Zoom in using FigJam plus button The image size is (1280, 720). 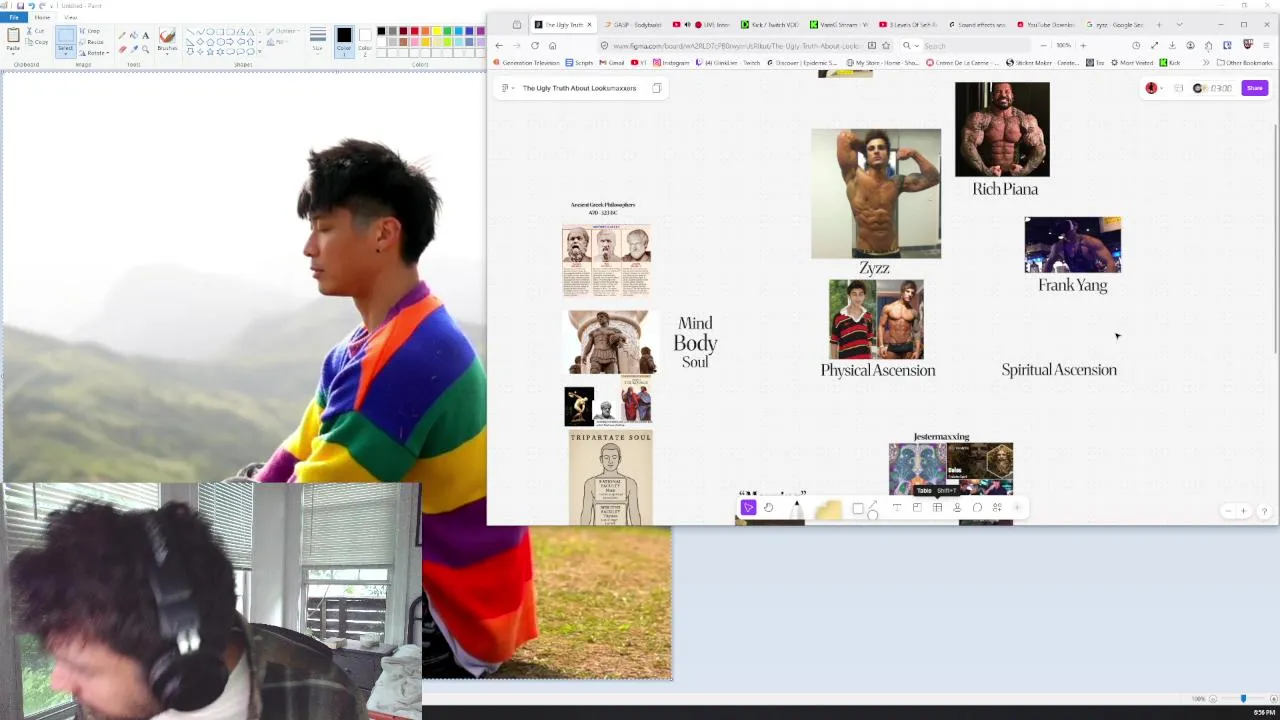[x=1244, y=511]
